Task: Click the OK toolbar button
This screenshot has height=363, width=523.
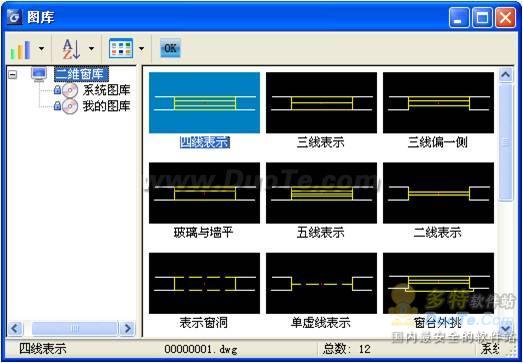Action: point(170,48)
